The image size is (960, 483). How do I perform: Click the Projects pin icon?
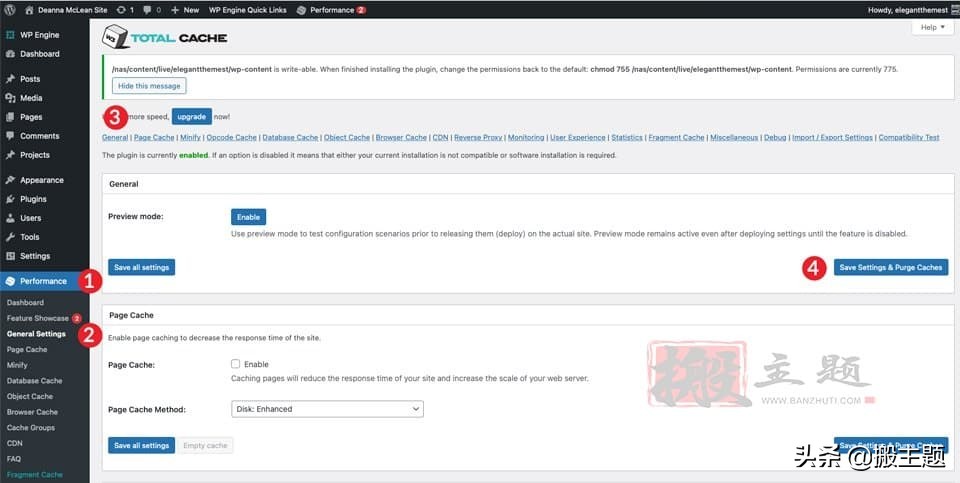point(10,155)
